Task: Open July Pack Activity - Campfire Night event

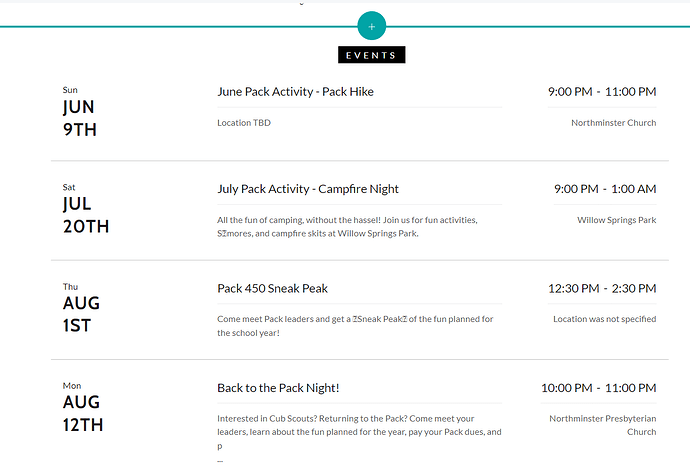Action: point(308,189)
